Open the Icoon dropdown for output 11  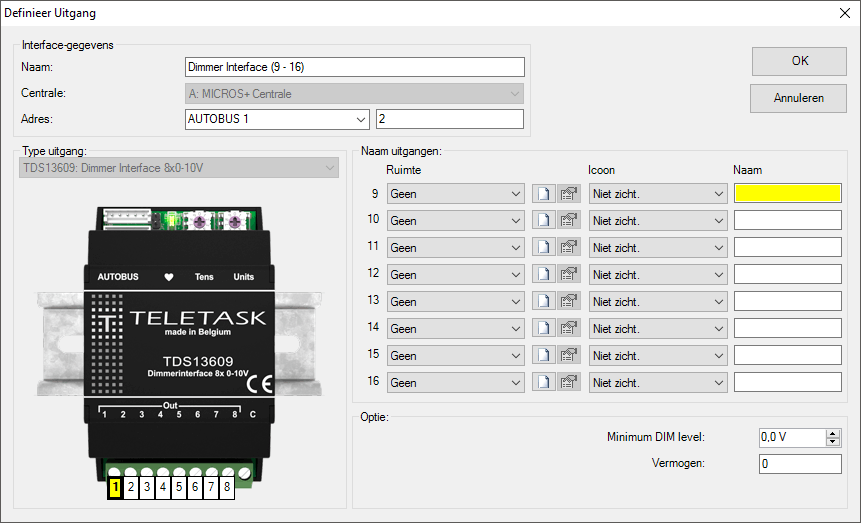coord(658,247)
